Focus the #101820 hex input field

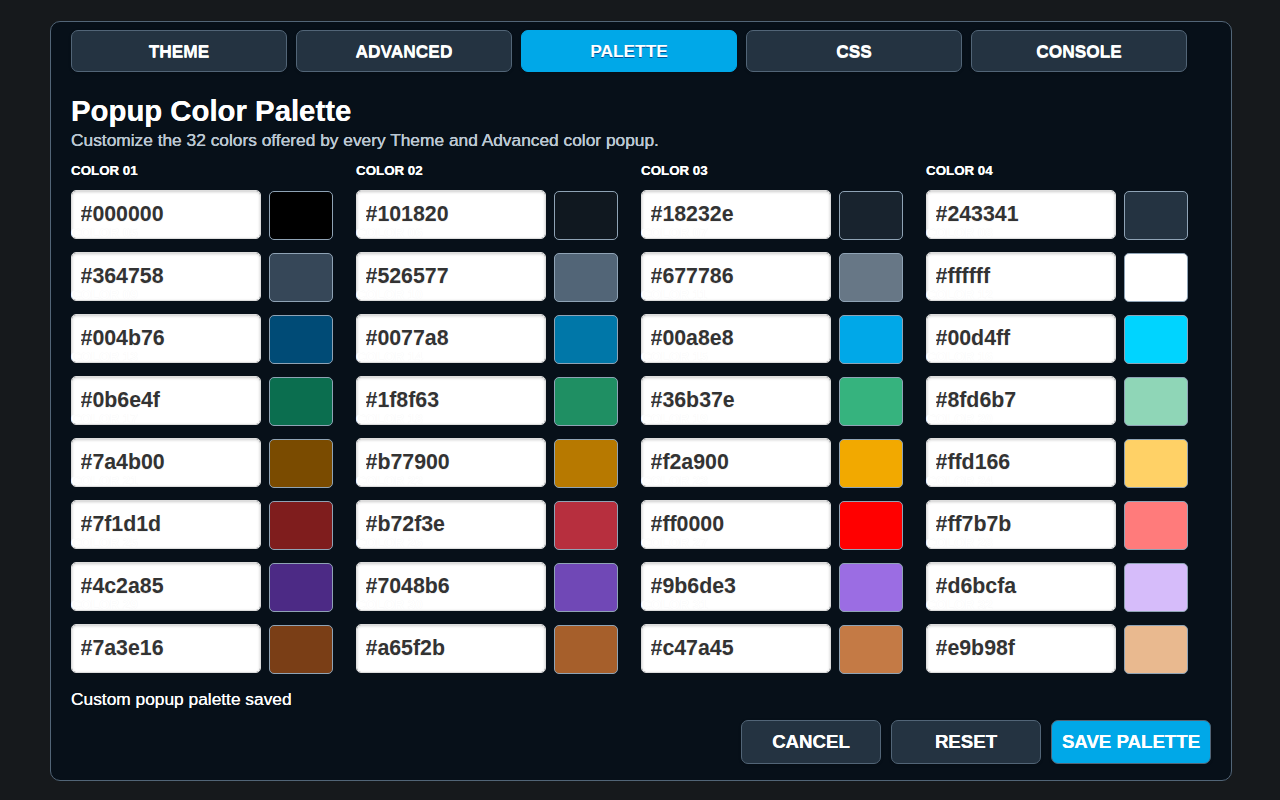click(x=451, y=215)
